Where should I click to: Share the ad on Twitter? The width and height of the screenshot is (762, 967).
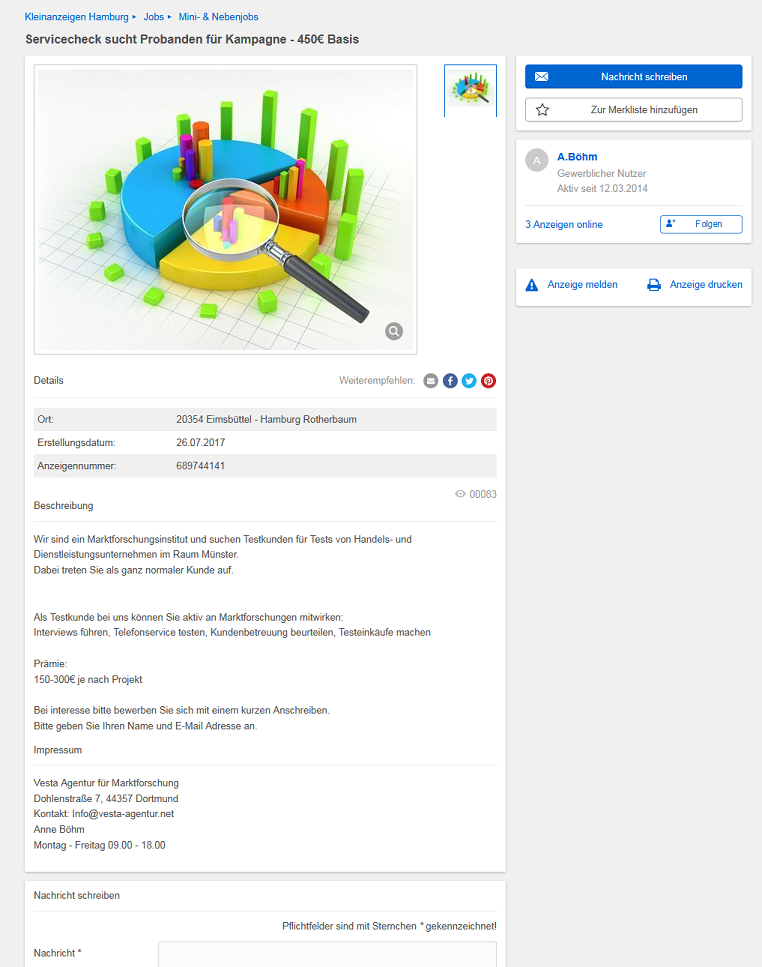click(469, 381)
